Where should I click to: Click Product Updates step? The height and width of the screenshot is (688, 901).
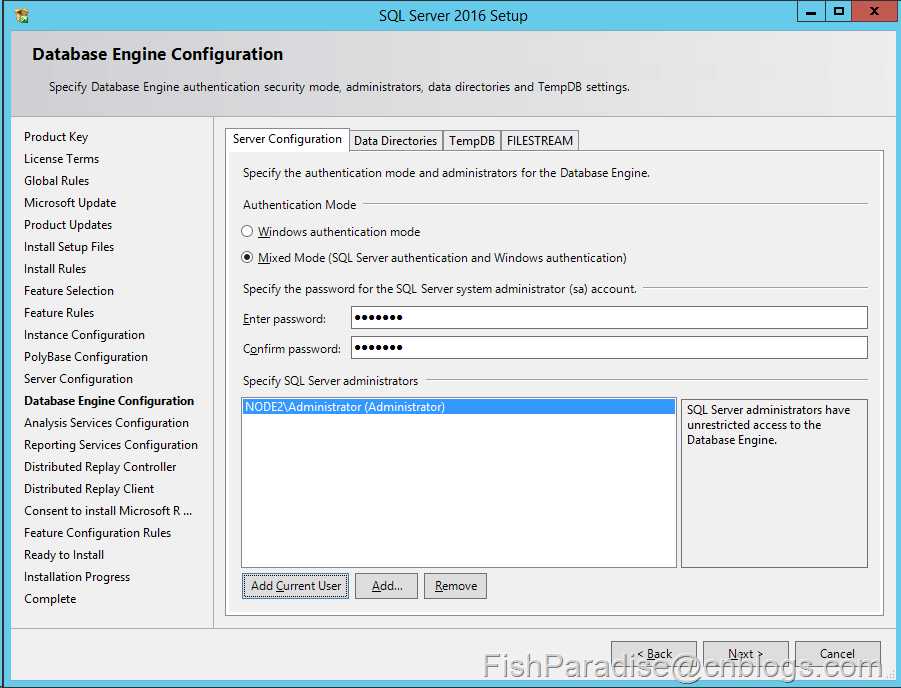pos(68,225)
